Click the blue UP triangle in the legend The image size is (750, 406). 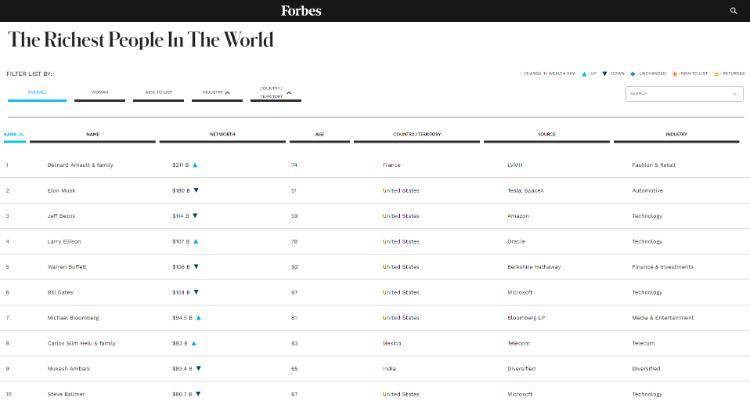pos(584,73)
